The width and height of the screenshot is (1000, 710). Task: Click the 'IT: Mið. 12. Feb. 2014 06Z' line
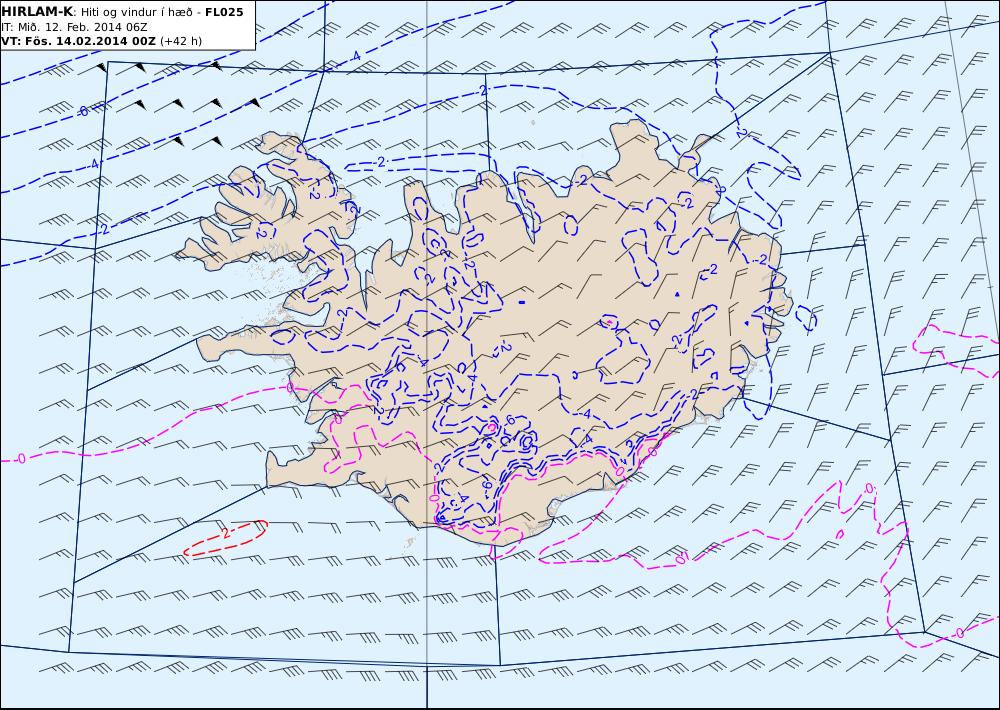click(75, 27)
